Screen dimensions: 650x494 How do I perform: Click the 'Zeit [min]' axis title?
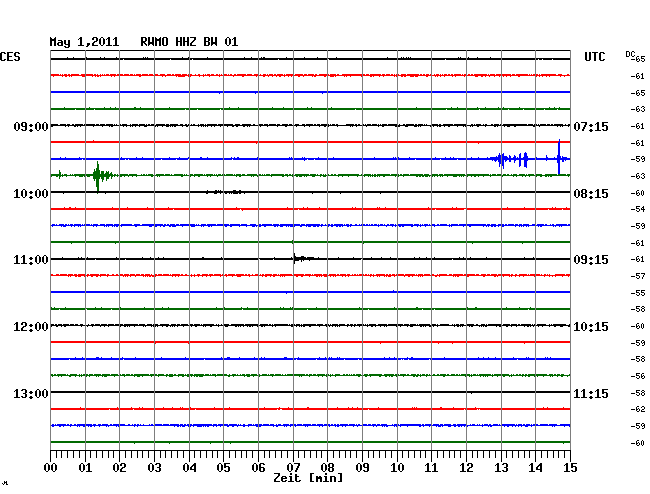(x=308, y=478)
